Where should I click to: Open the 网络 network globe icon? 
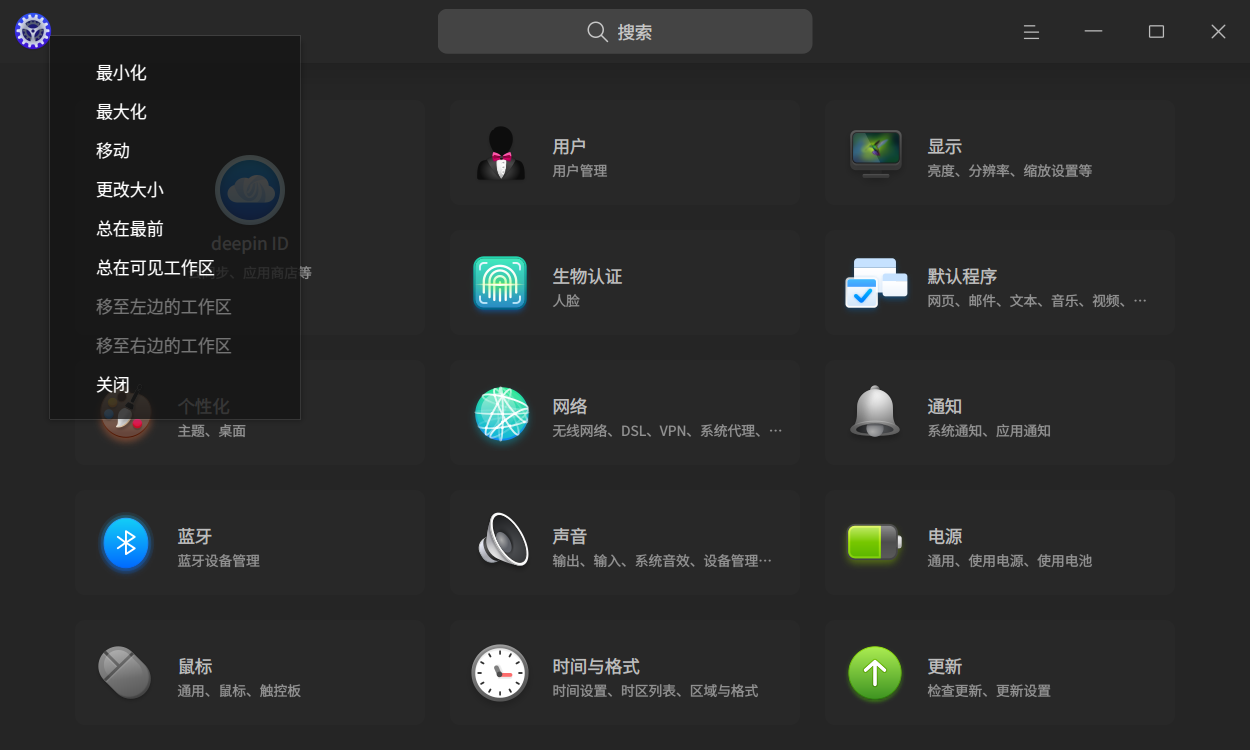(x=501, y=413)
